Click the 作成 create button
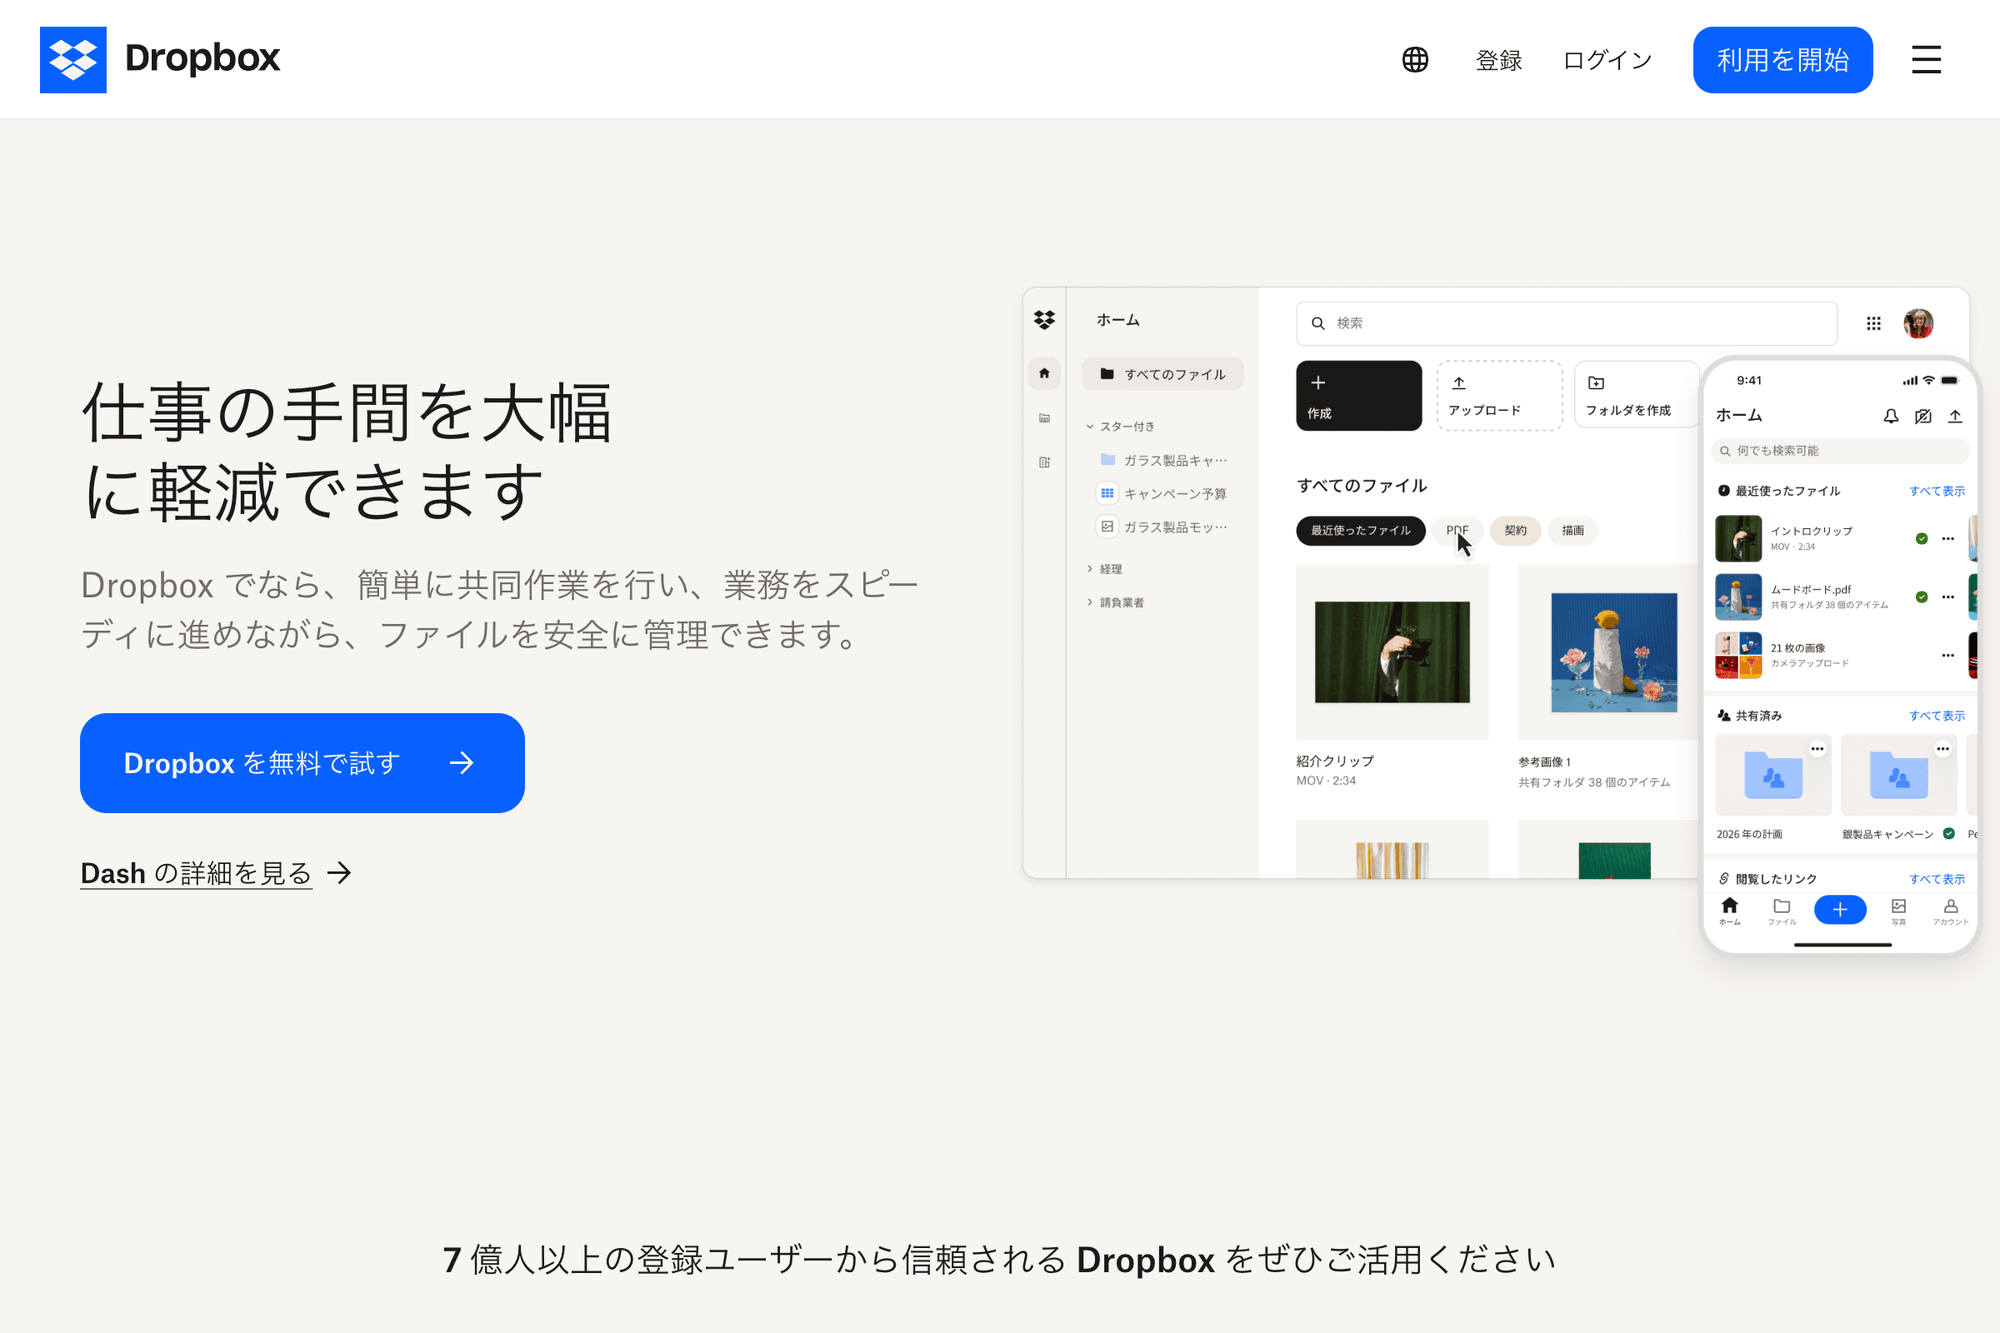The image size is (2000, 1333). click(x=1358, y=396)
